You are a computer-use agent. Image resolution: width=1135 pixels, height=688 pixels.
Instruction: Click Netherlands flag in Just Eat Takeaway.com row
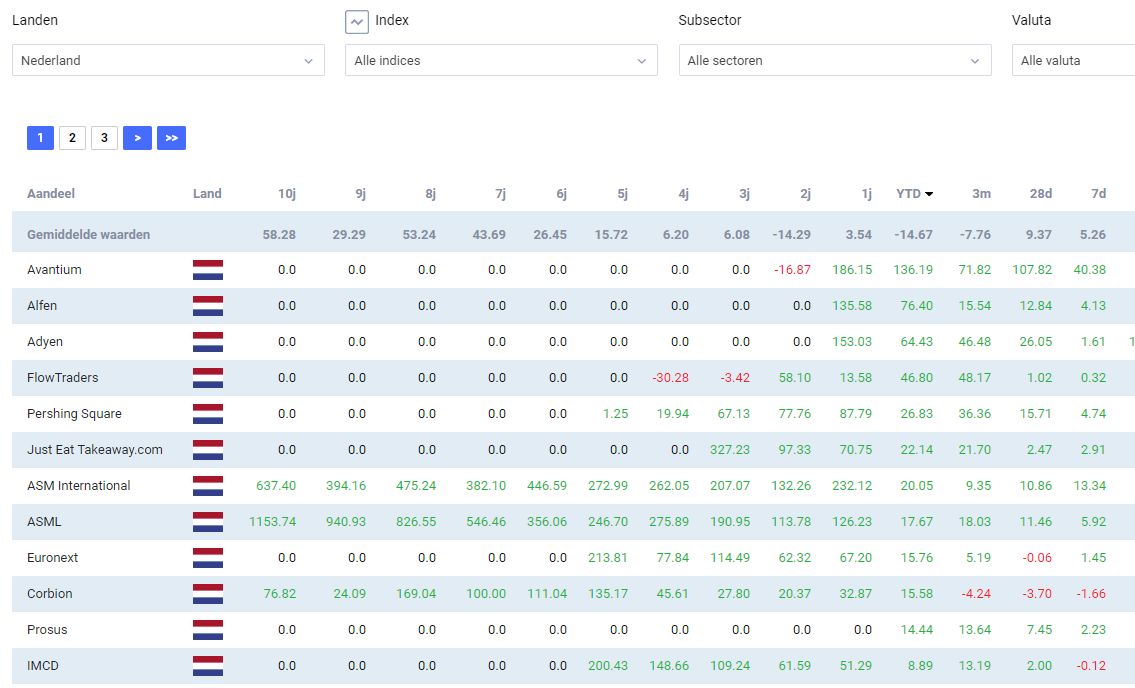(x=208, y=450)
